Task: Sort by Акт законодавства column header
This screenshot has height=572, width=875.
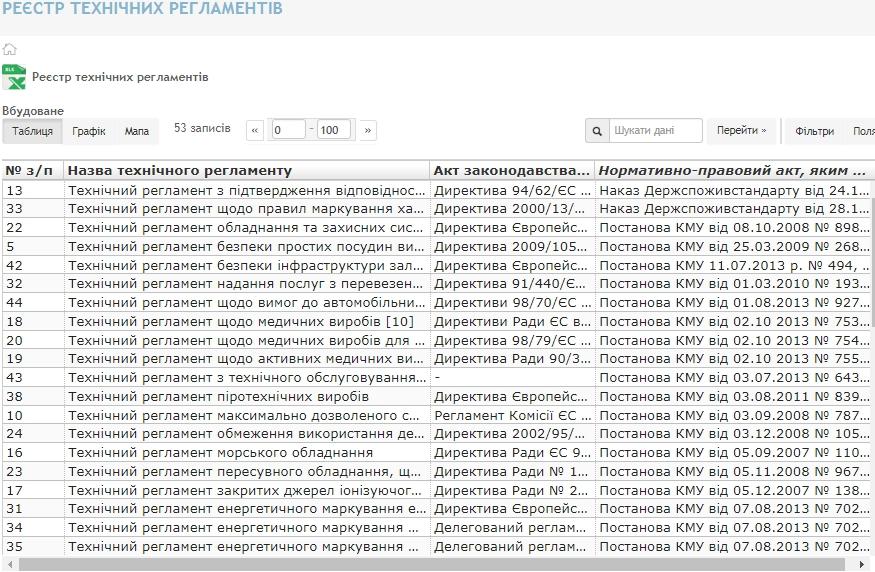Action: click(511, 171)
